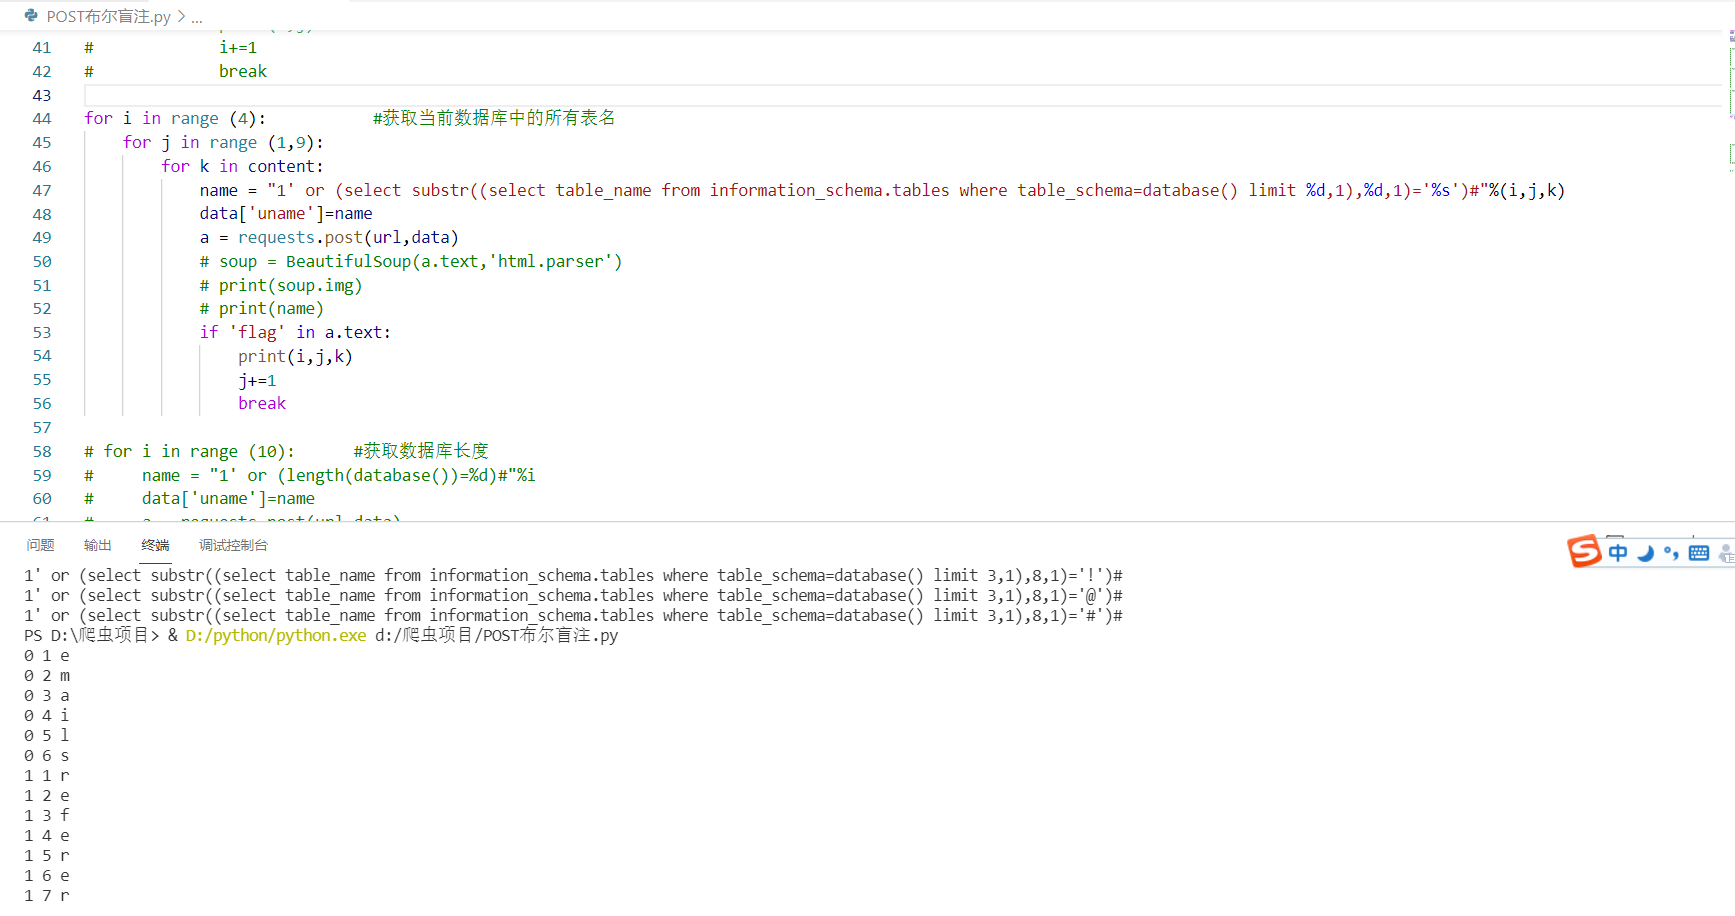Click the d:/爬虫项目/POST布尔盲注.py path in the terminal
The height and width of the screenshot is (916, 1735).
497,636
